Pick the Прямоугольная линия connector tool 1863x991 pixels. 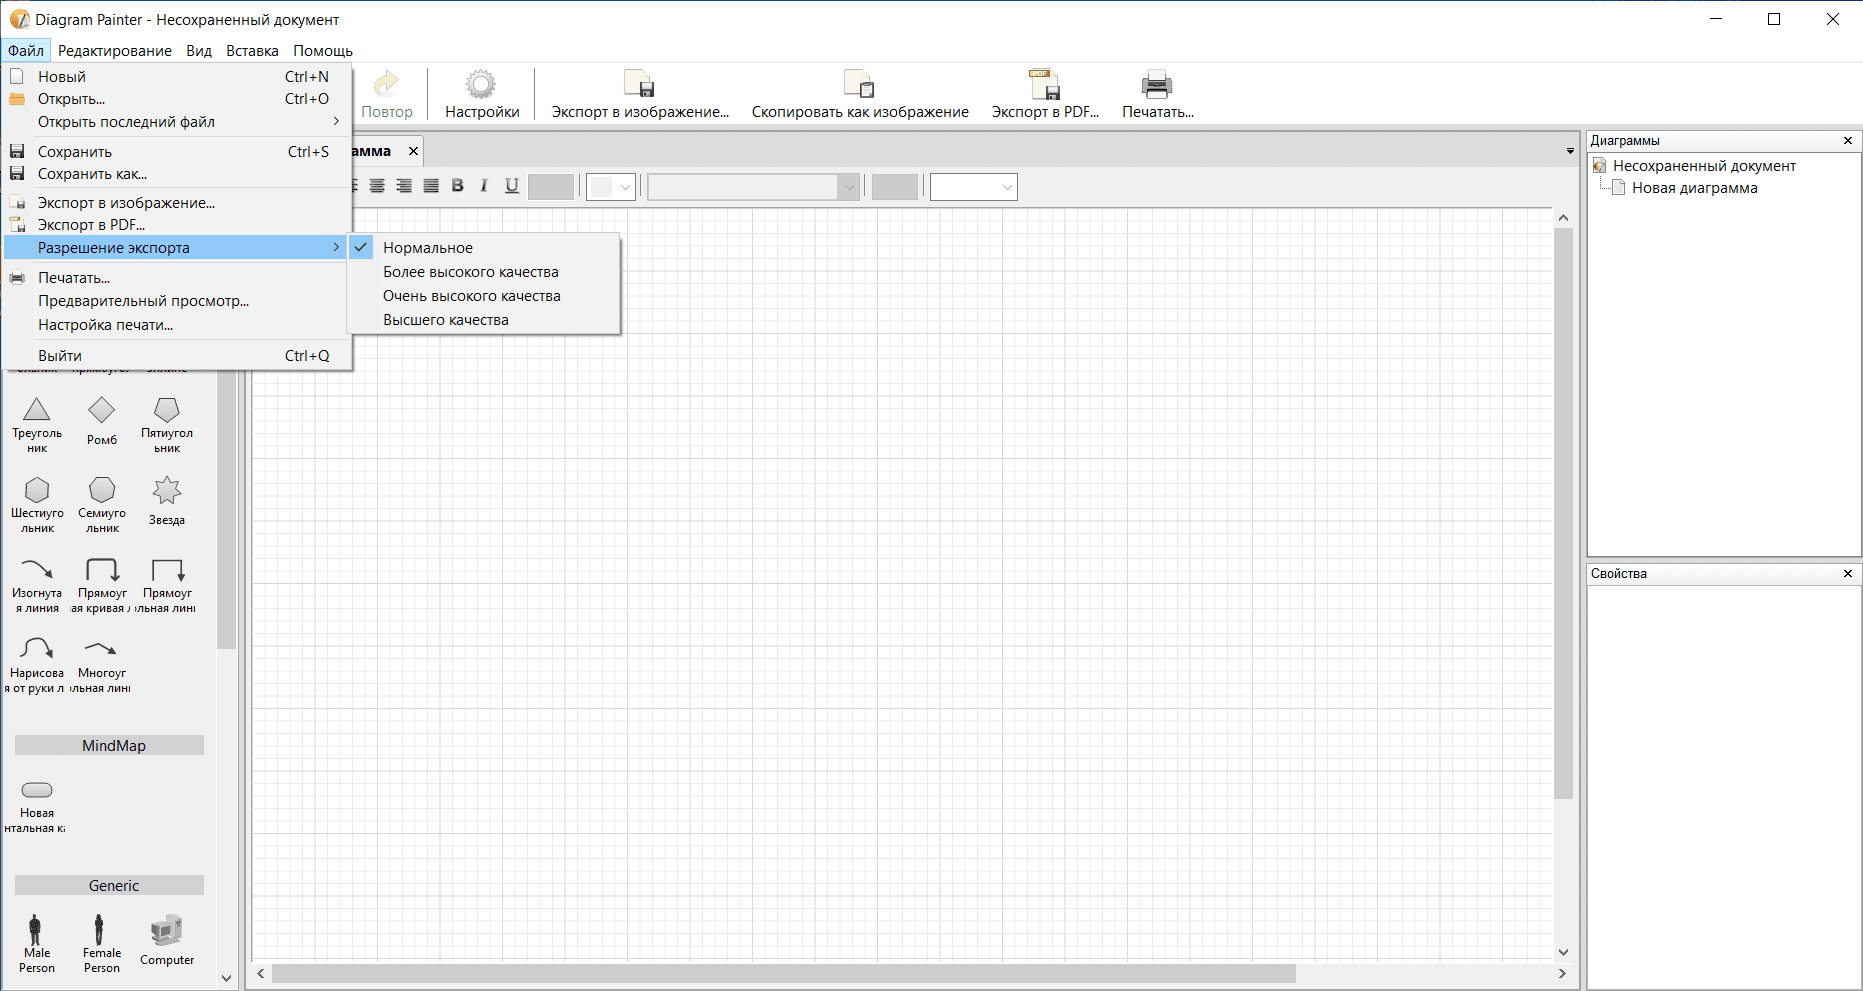click(167, 584)
